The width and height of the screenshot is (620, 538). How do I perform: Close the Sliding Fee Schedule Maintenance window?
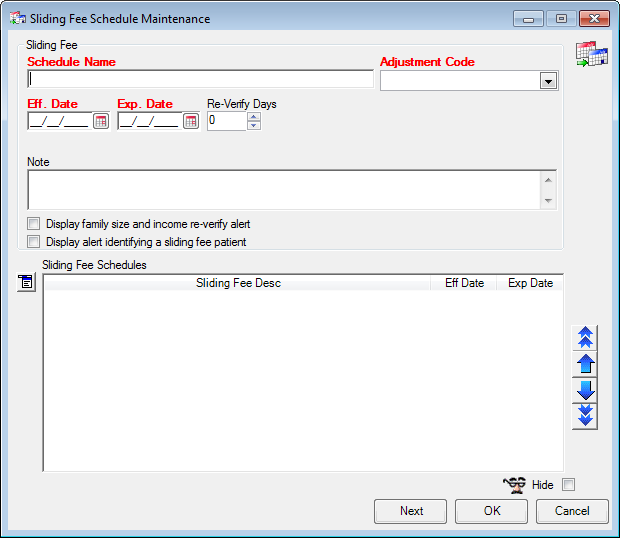(594, 19)
